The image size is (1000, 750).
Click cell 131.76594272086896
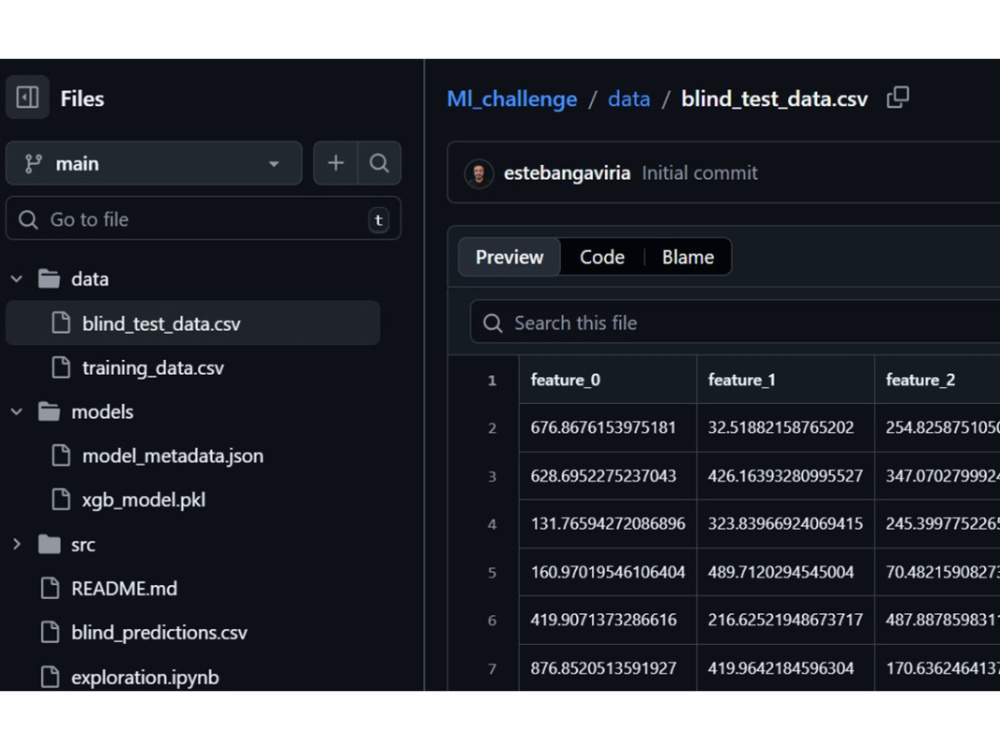(x=608, y=524)
